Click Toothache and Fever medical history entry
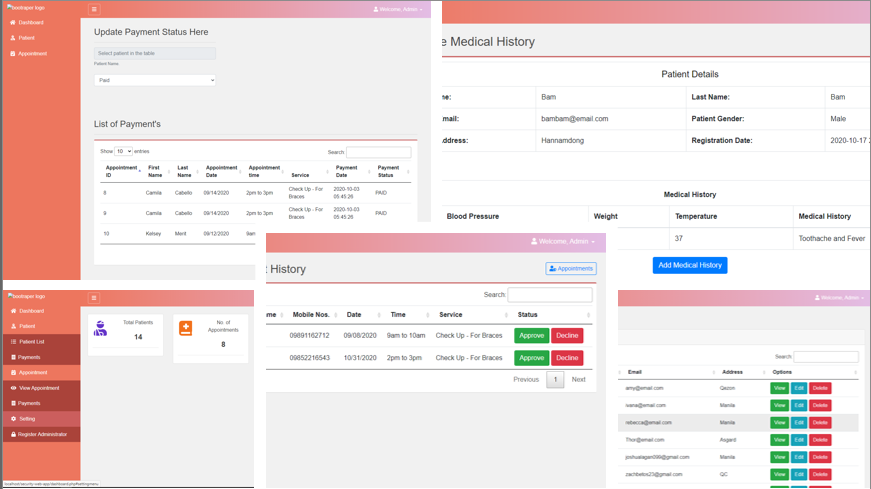 [x=832, y=238]
